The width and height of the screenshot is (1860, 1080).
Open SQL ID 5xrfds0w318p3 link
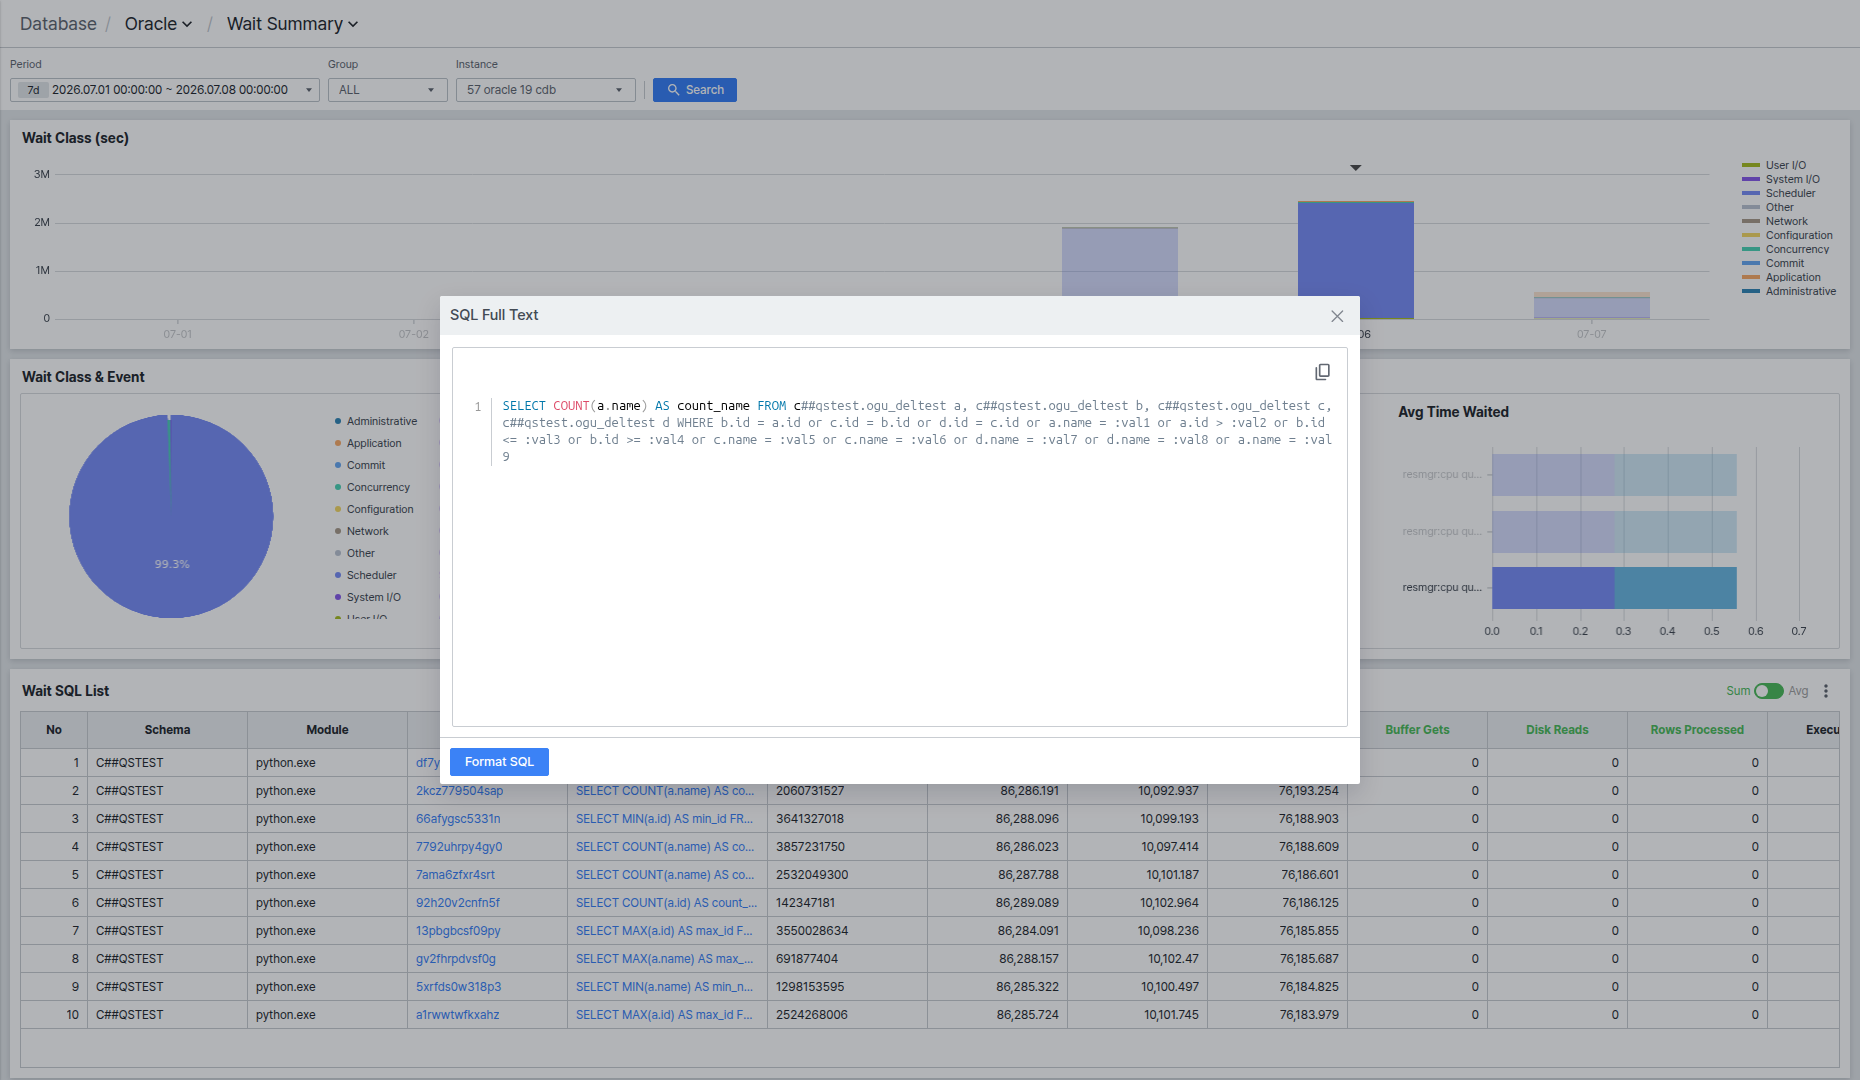coord(459,987)
